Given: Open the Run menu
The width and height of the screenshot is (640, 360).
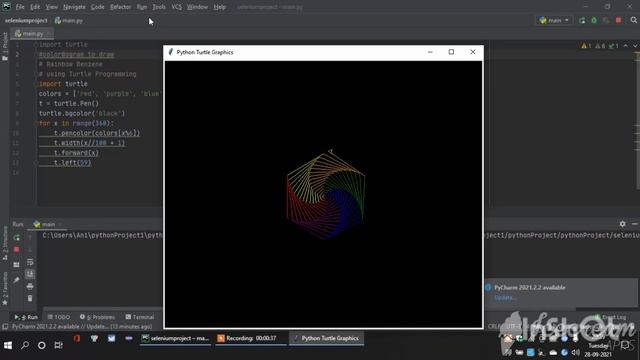Looking at the screenshot, I should (142, 7).
